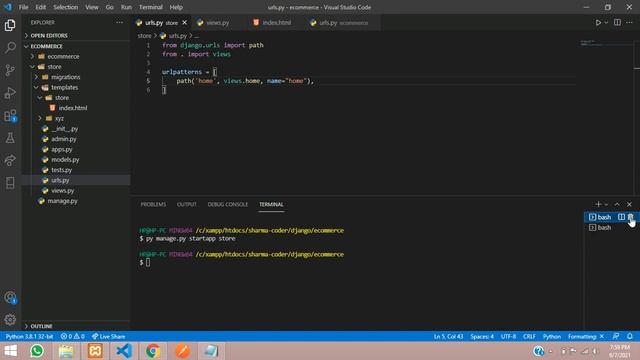Viewport: 640px width, 360px height.
Task: Open index.html in the file tree
Action: (x=73, y=108)
